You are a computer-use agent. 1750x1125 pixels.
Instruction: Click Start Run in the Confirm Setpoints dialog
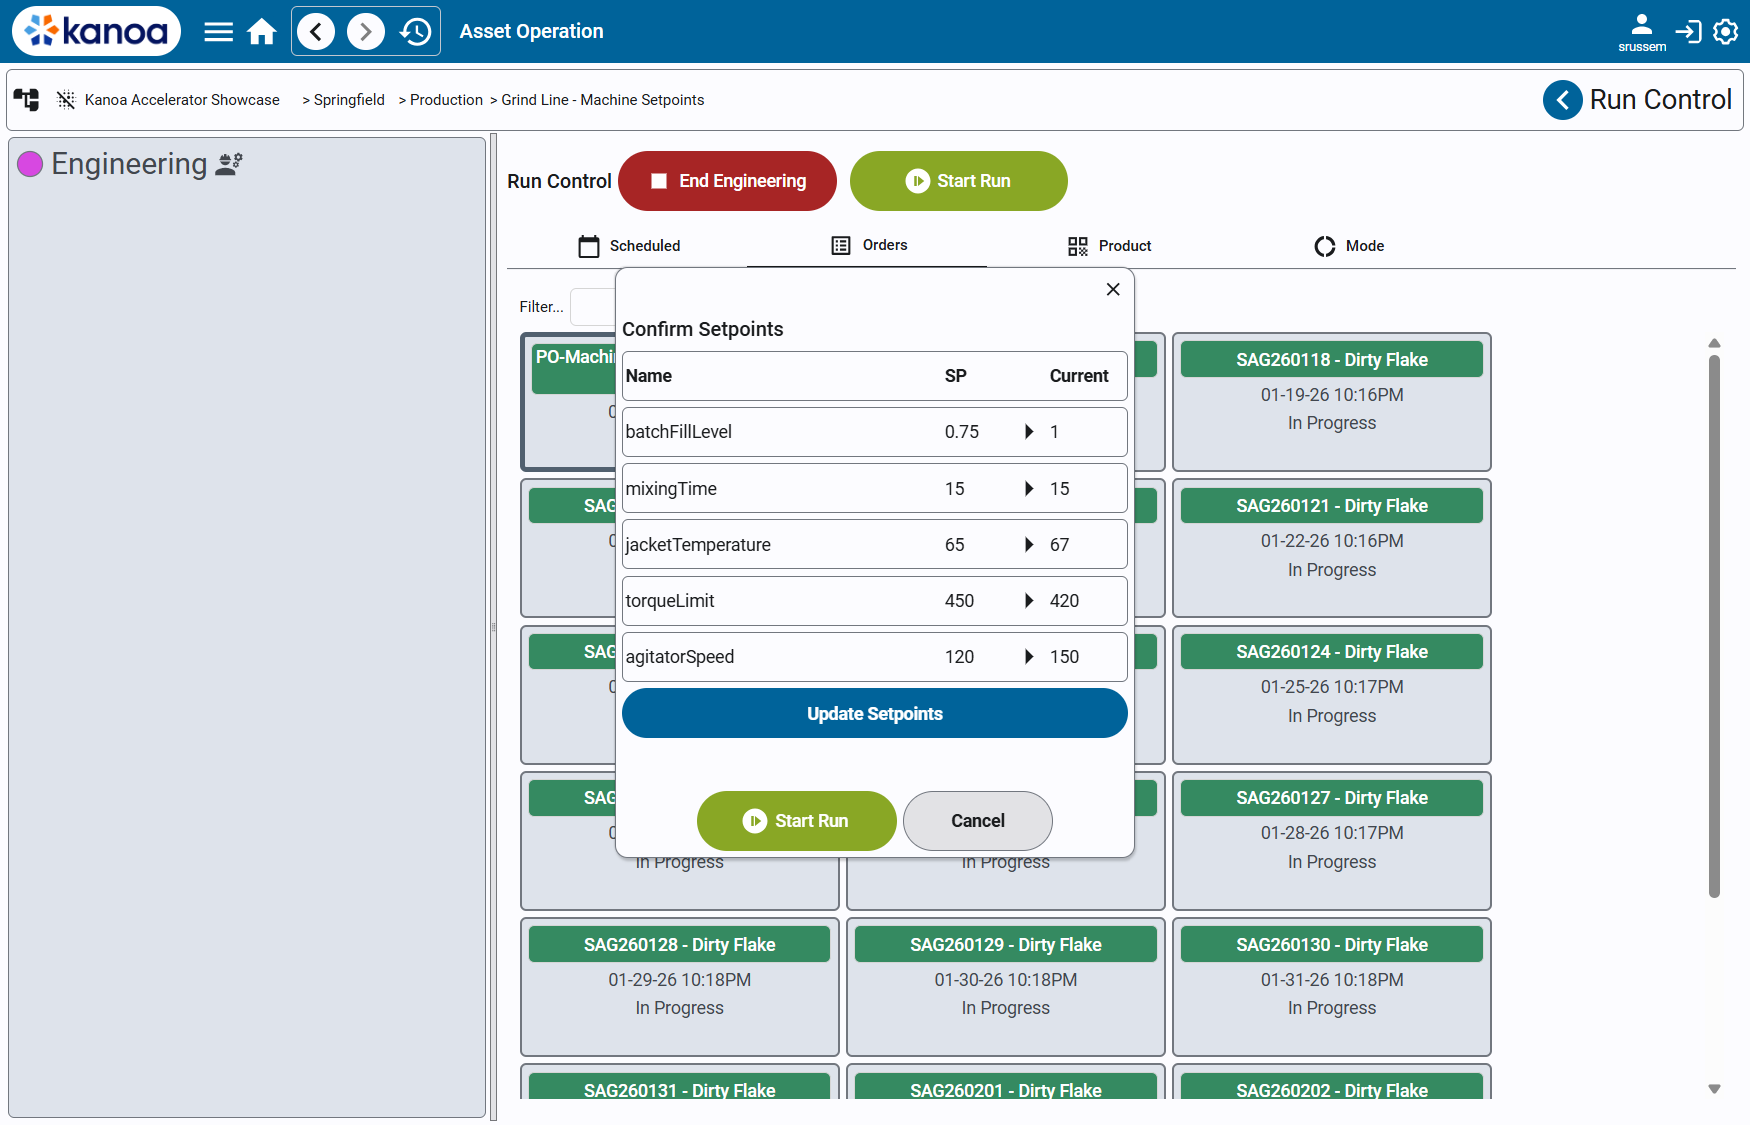click(x=797, y=821)
